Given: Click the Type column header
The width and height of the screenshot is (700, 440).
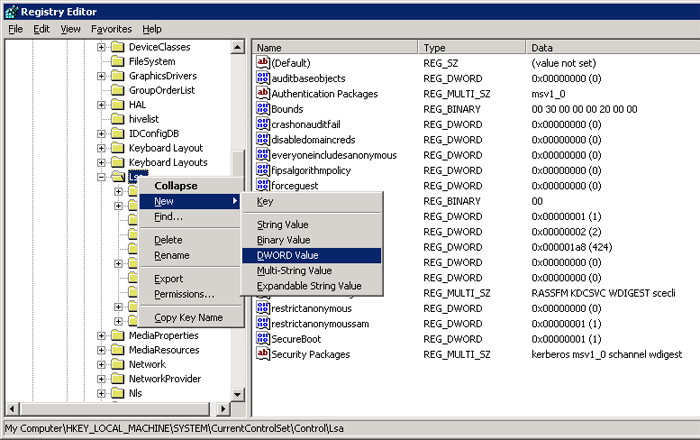Looking at the screenshot, I should [x=472, y=47].
